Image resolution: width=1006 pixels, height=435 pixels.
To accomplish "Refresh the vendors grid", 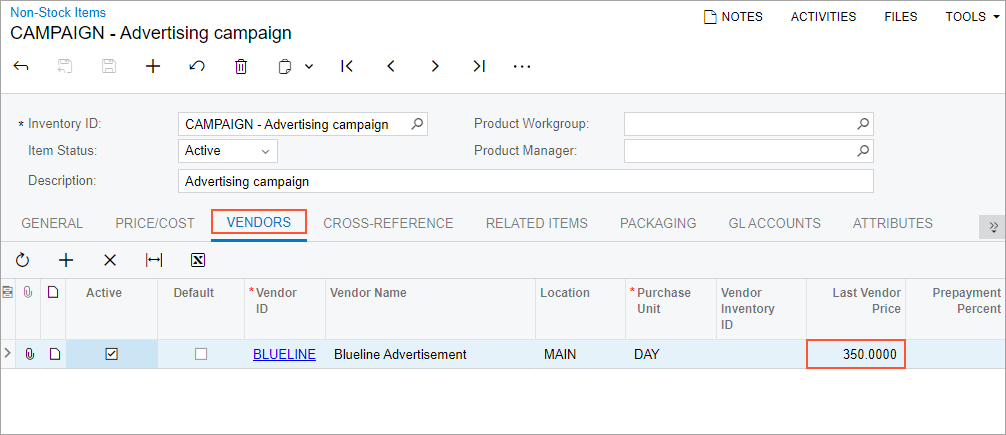I will click(x=22, y=260).
